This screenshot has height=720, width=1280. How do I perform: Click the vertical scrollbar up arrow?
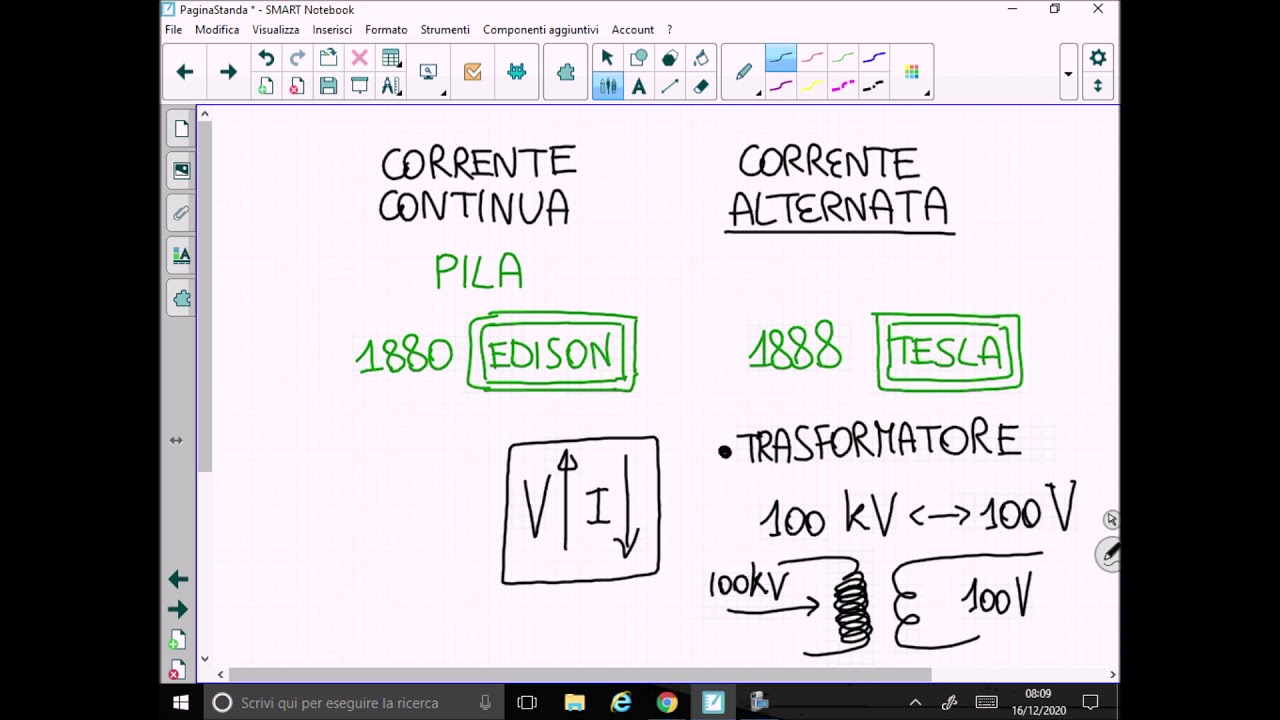pyautogui.click(x=205, y=114)
